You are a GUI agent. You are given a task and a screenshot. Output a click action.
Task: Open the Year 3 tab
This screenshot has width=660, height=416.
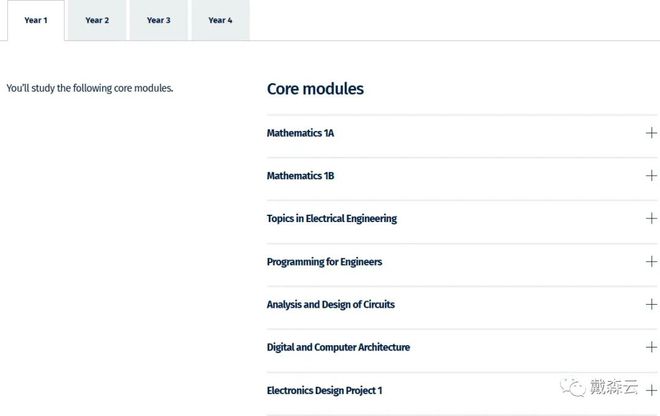[x=159, y=20]
